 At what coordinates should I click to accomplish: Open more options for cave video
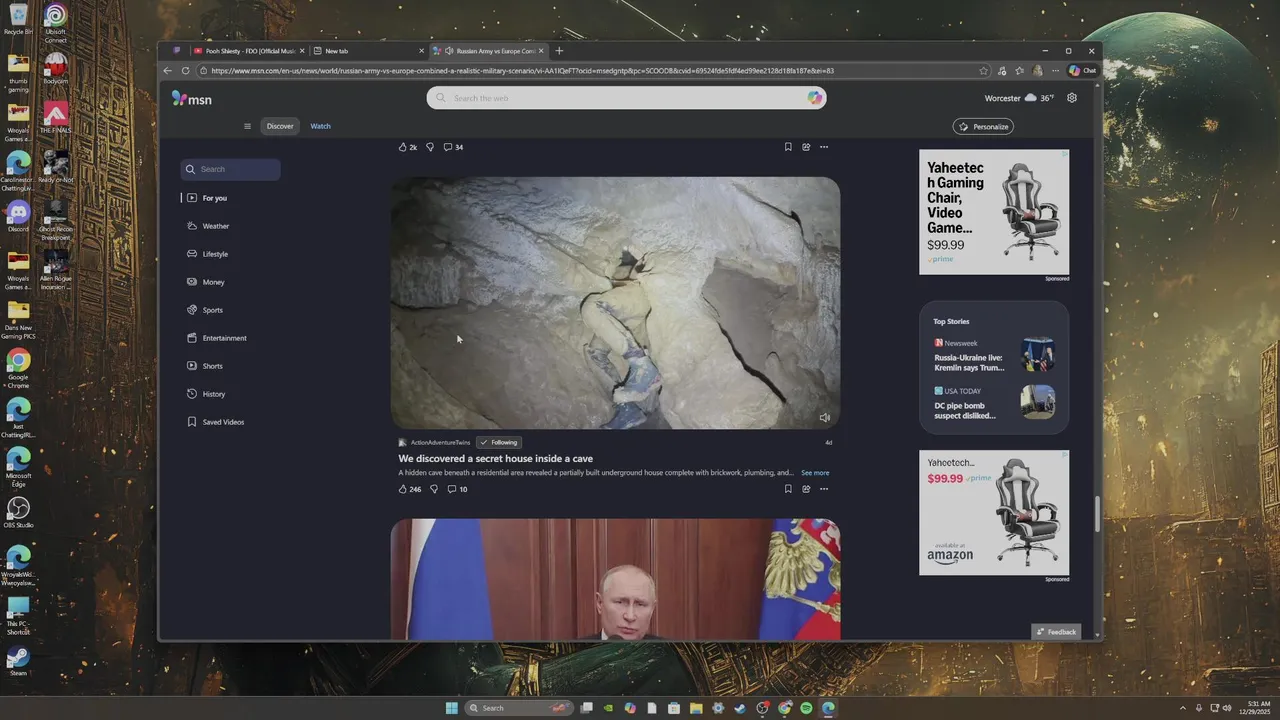pos(824,489)
